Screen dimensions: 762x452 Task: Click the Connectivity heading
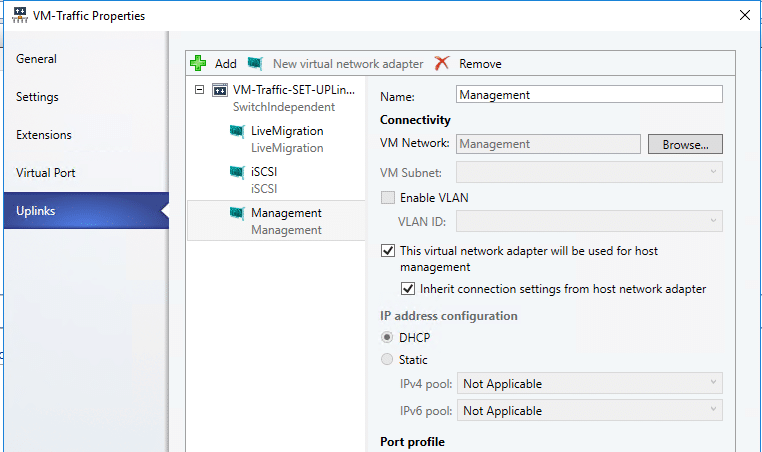tap(415, 120)
